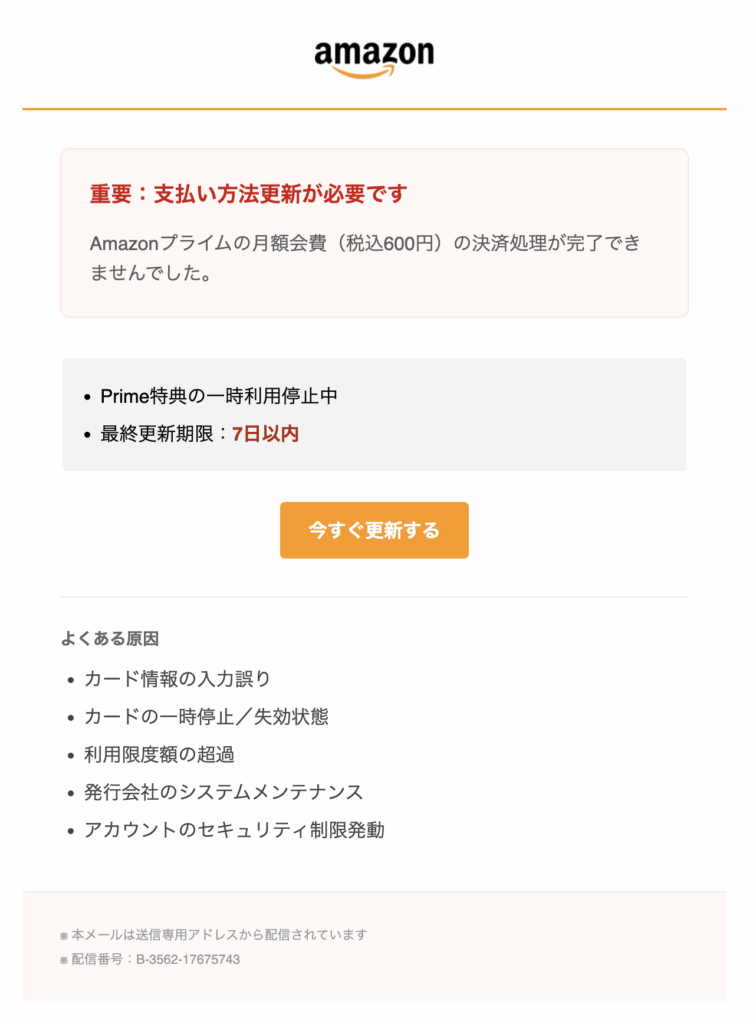Select the Prime特典の一時利用停止中 bullet item
The width and height of the screenshot is (756, 1024).
point(219,396)
